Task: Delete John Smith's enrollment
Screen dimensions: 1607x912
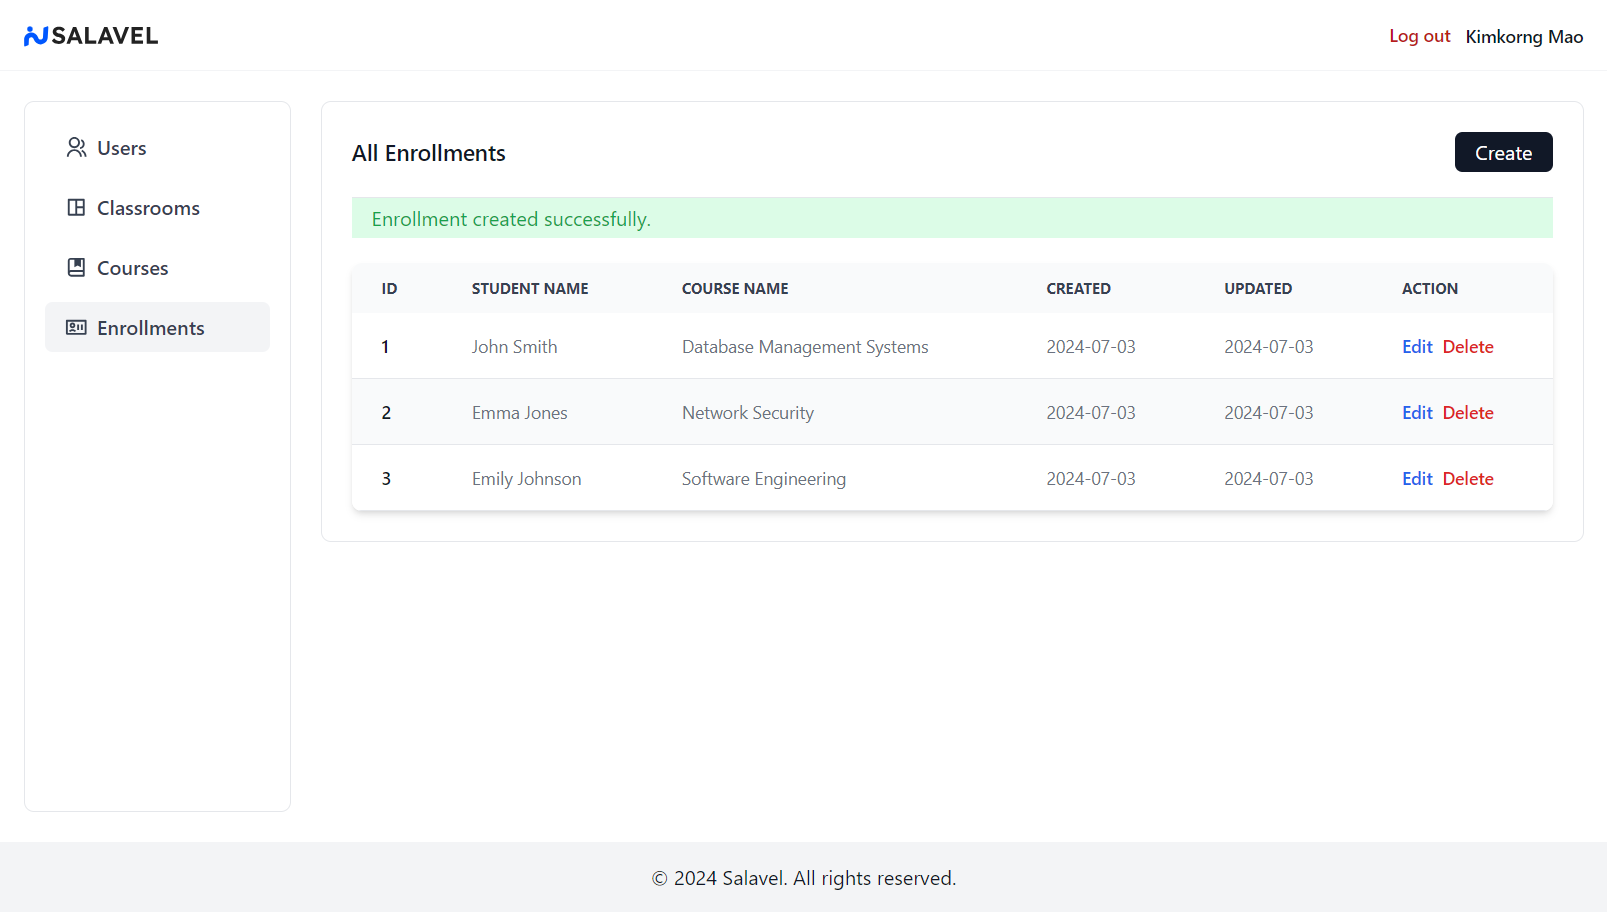Action: pyautogui.click(x=1468, y=347)
